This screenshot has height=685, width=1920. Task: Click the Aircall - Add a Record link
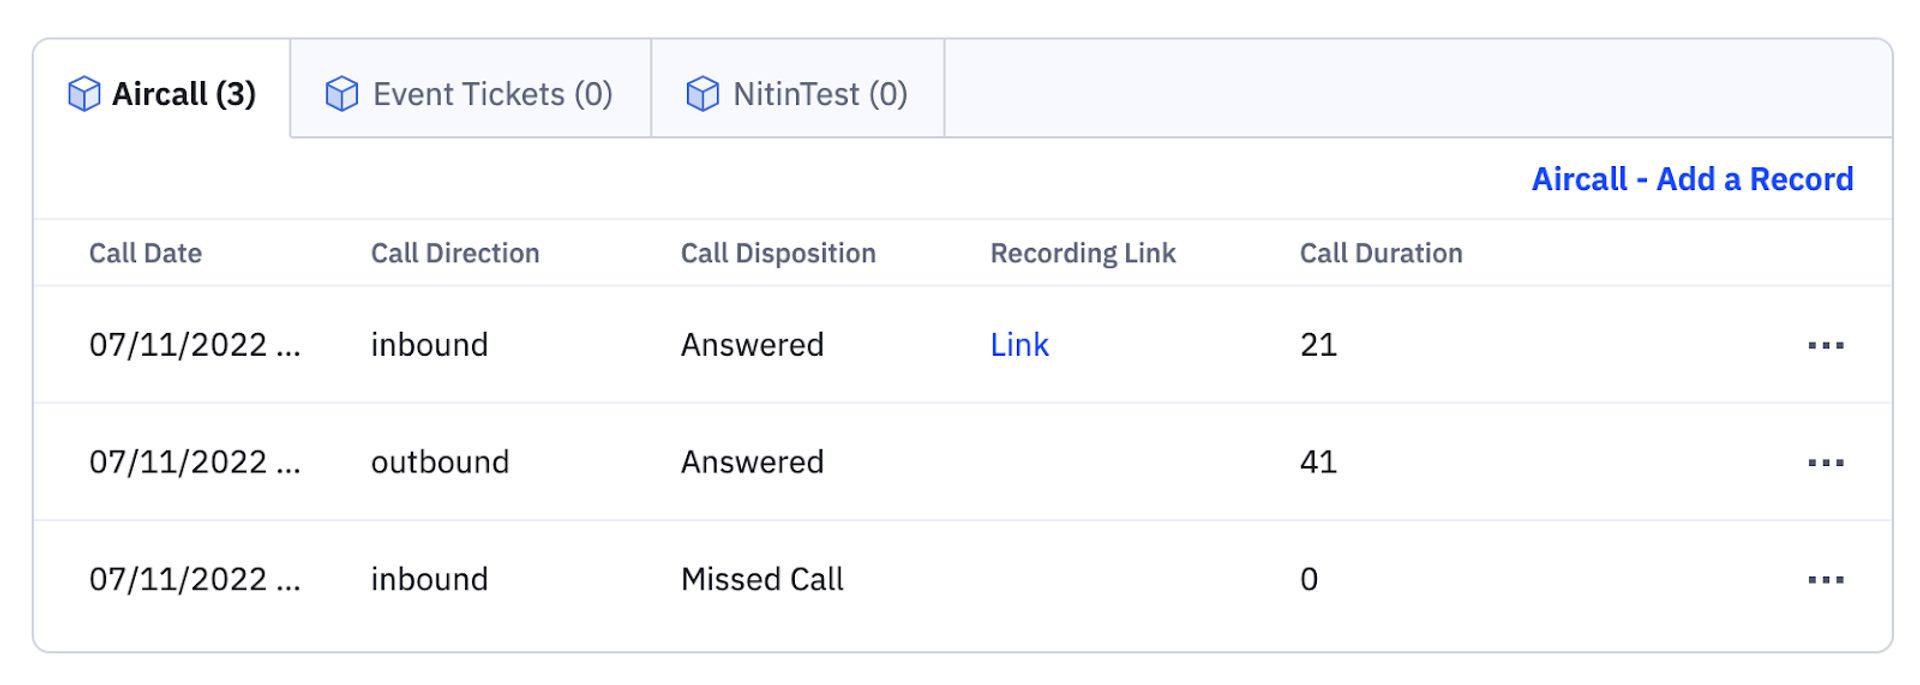click(1692, 179)
